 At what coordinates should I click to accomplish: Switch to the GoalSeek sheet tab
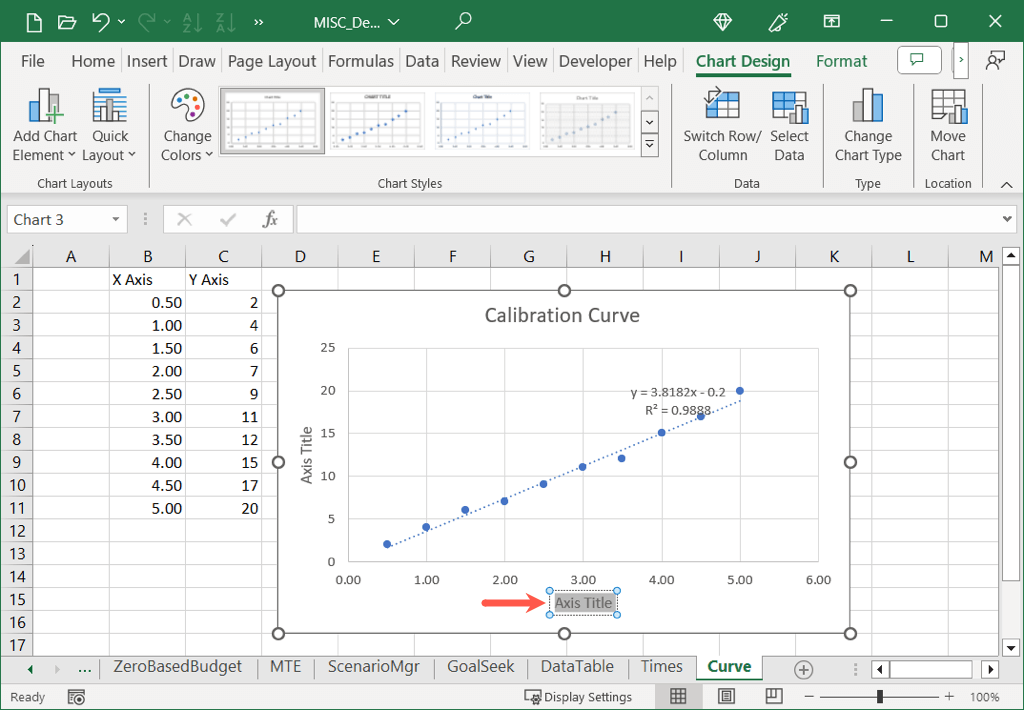coord(481,667)
